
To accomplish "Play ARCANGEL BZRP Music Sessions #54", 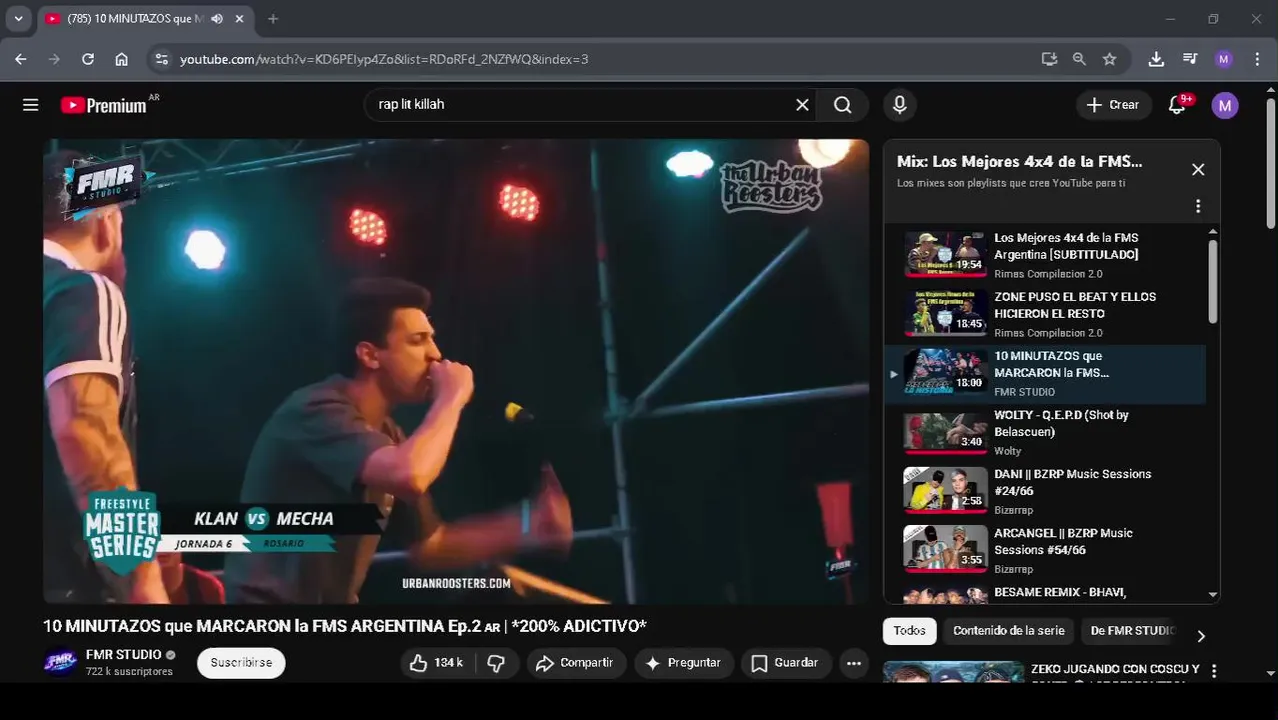I will click(1045, 550).
